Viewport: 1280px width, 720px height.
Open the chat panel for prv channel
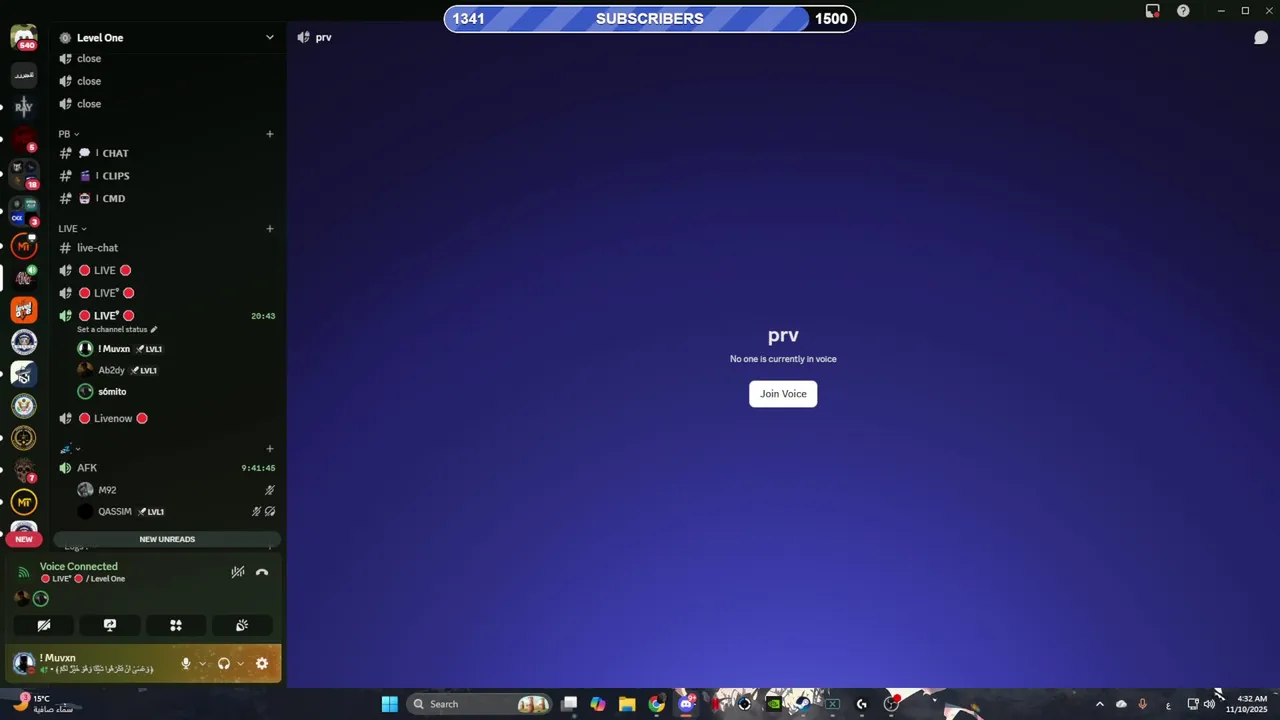click(1261, 38)
